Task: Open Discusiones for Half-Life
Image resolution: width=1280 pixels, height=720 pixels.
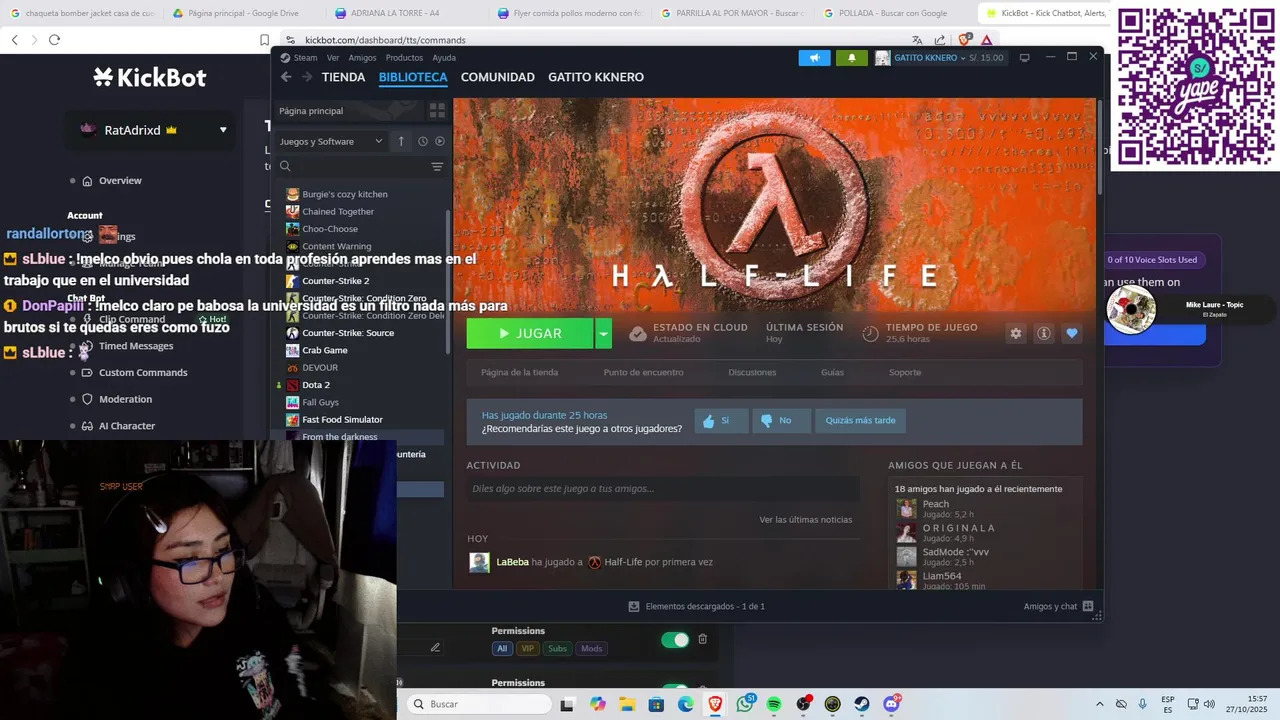Action: [752, 372]
